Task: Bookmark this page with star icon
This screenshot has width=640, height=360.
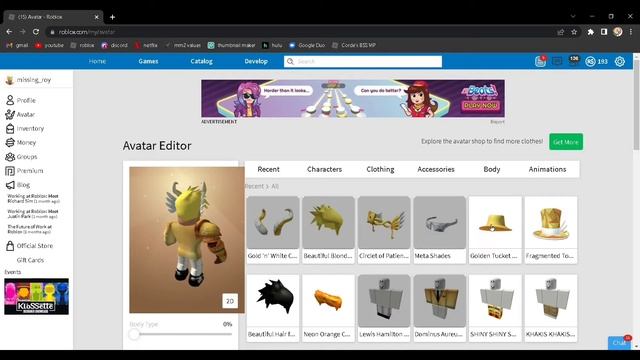Action: coord(574,32)
